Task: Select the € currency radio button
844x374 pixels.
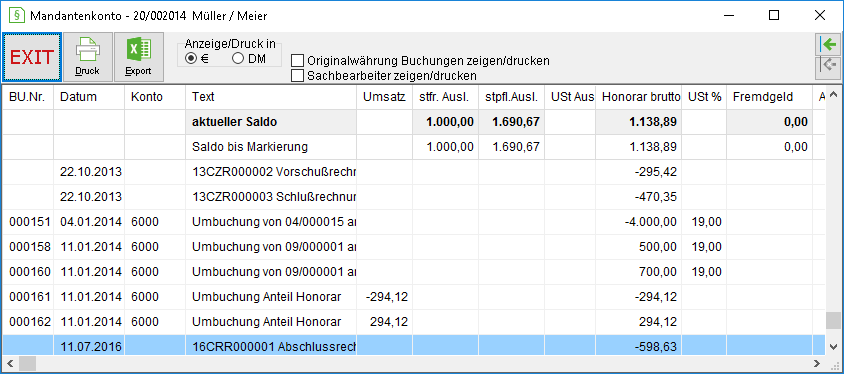Action: [x=190, y=59]
